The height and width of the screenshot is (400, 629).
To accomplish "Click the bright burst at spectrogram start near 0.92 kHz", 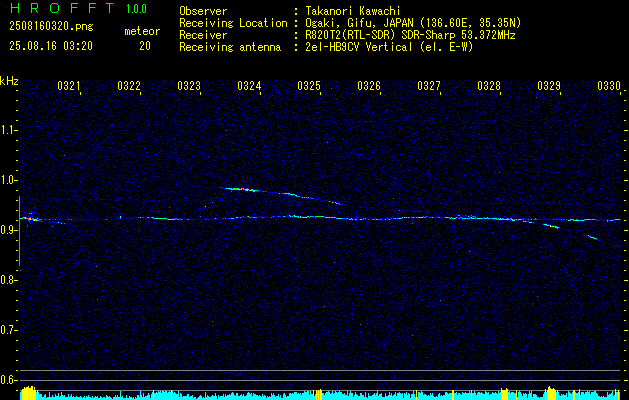I will point(29,219).
